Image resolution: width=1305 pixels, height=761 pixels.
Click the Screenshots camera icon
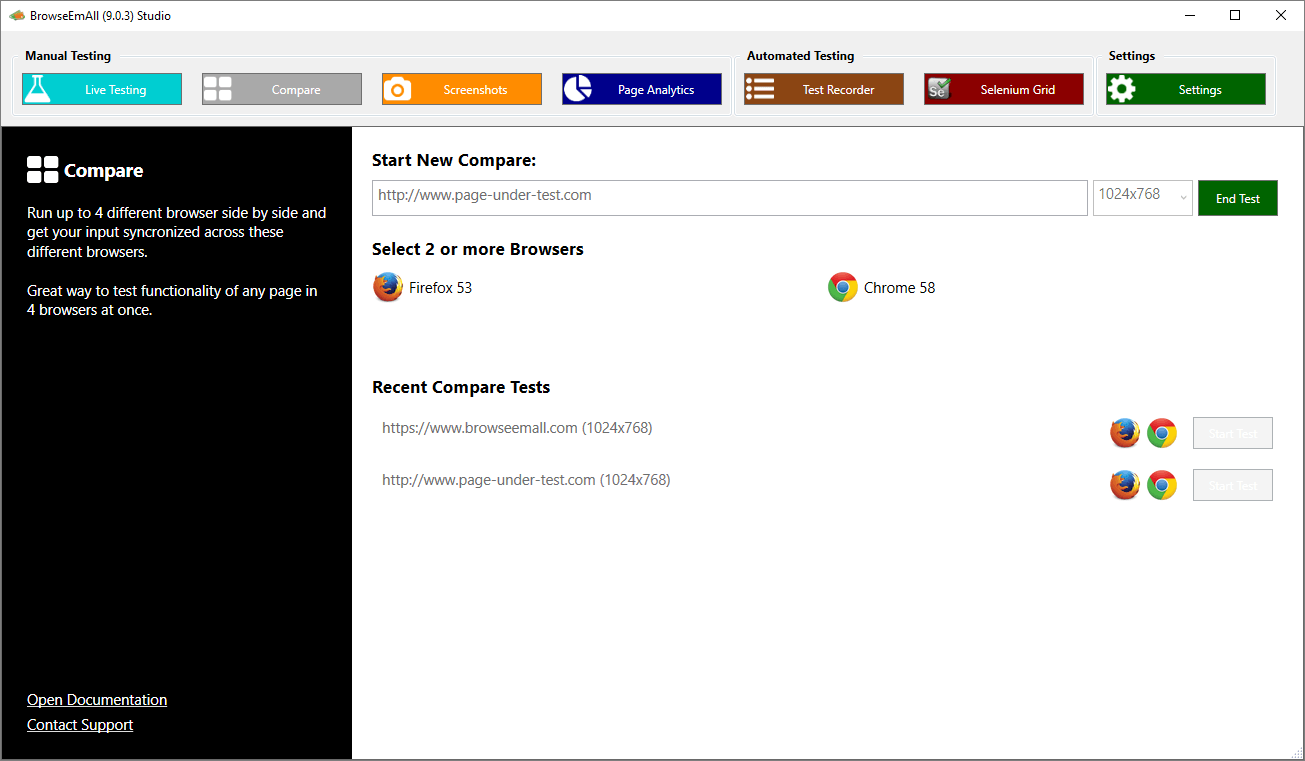pyautogui.click(x=398, y=89)
